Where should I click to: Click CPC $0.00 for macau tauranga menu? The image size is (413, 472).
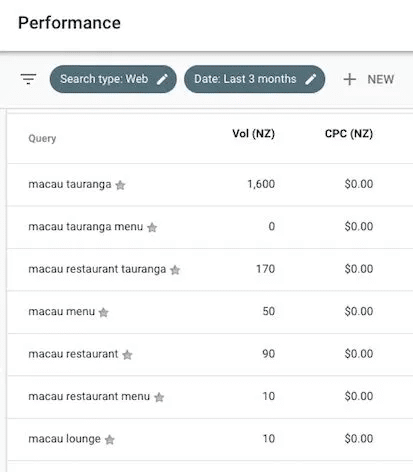(x=359, y=227)
